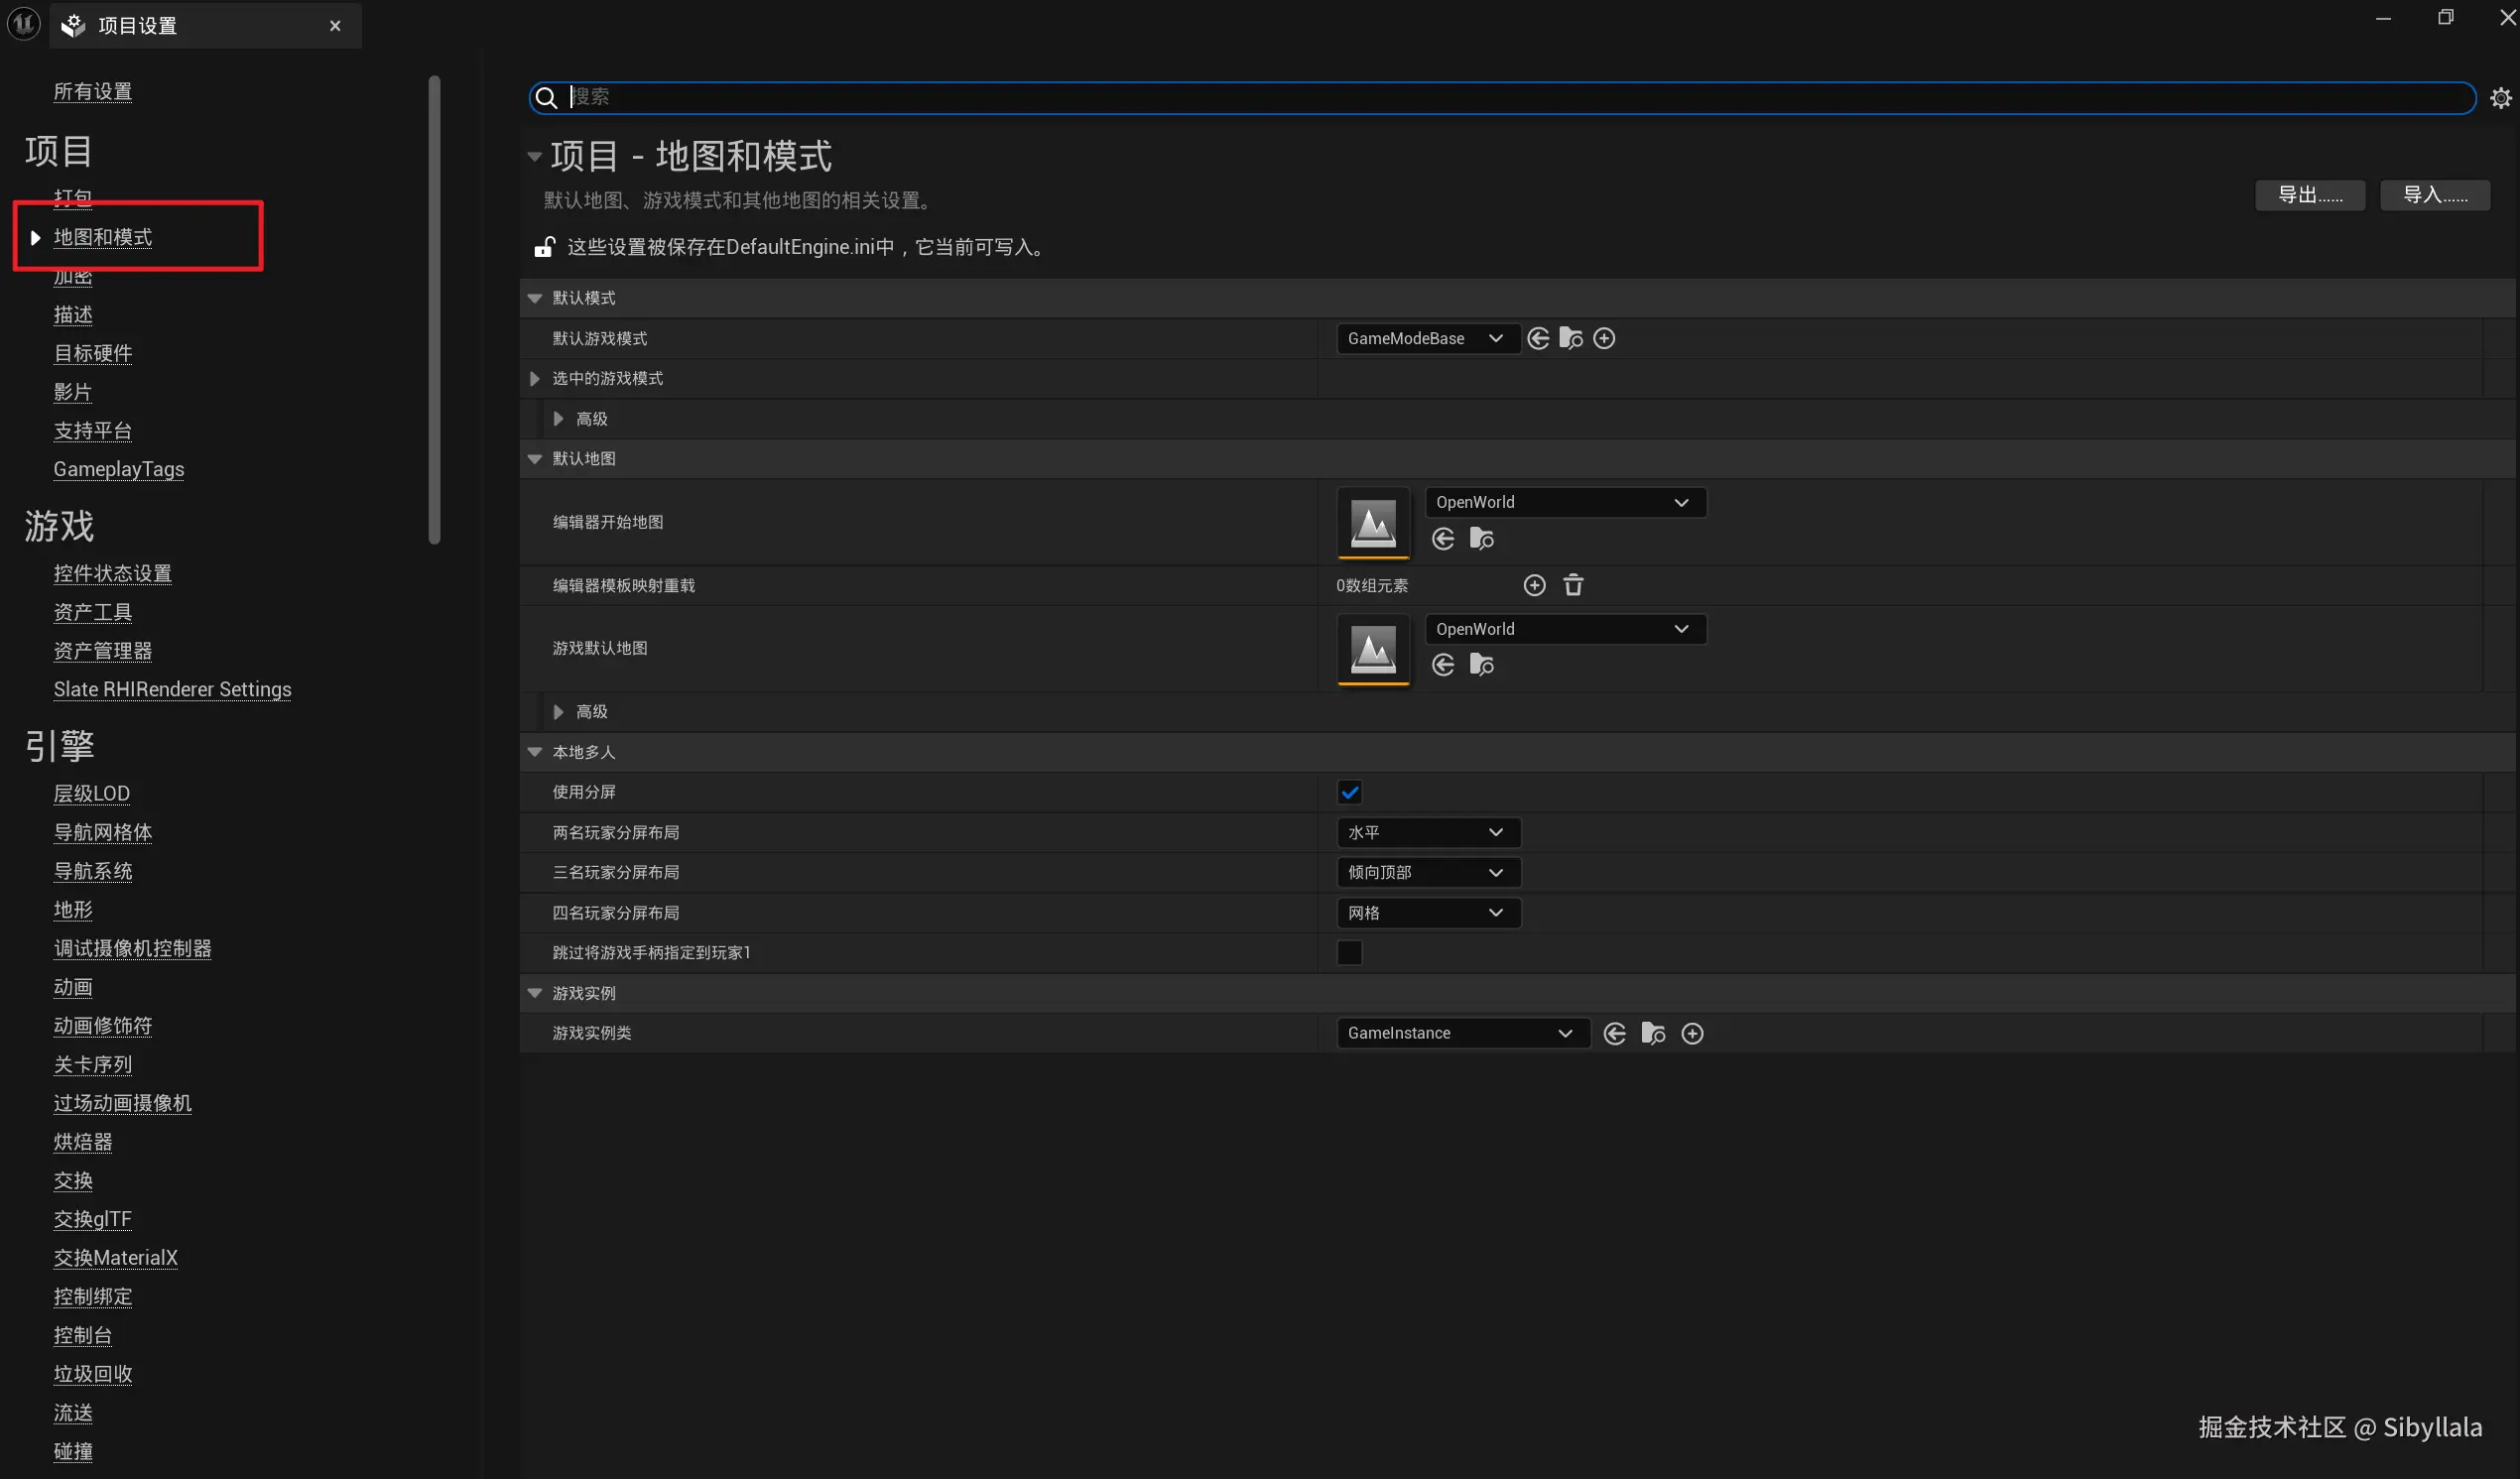Open settings gear next to search bar
This screenshot has height=1479, width=2520.
[2500, 98]
